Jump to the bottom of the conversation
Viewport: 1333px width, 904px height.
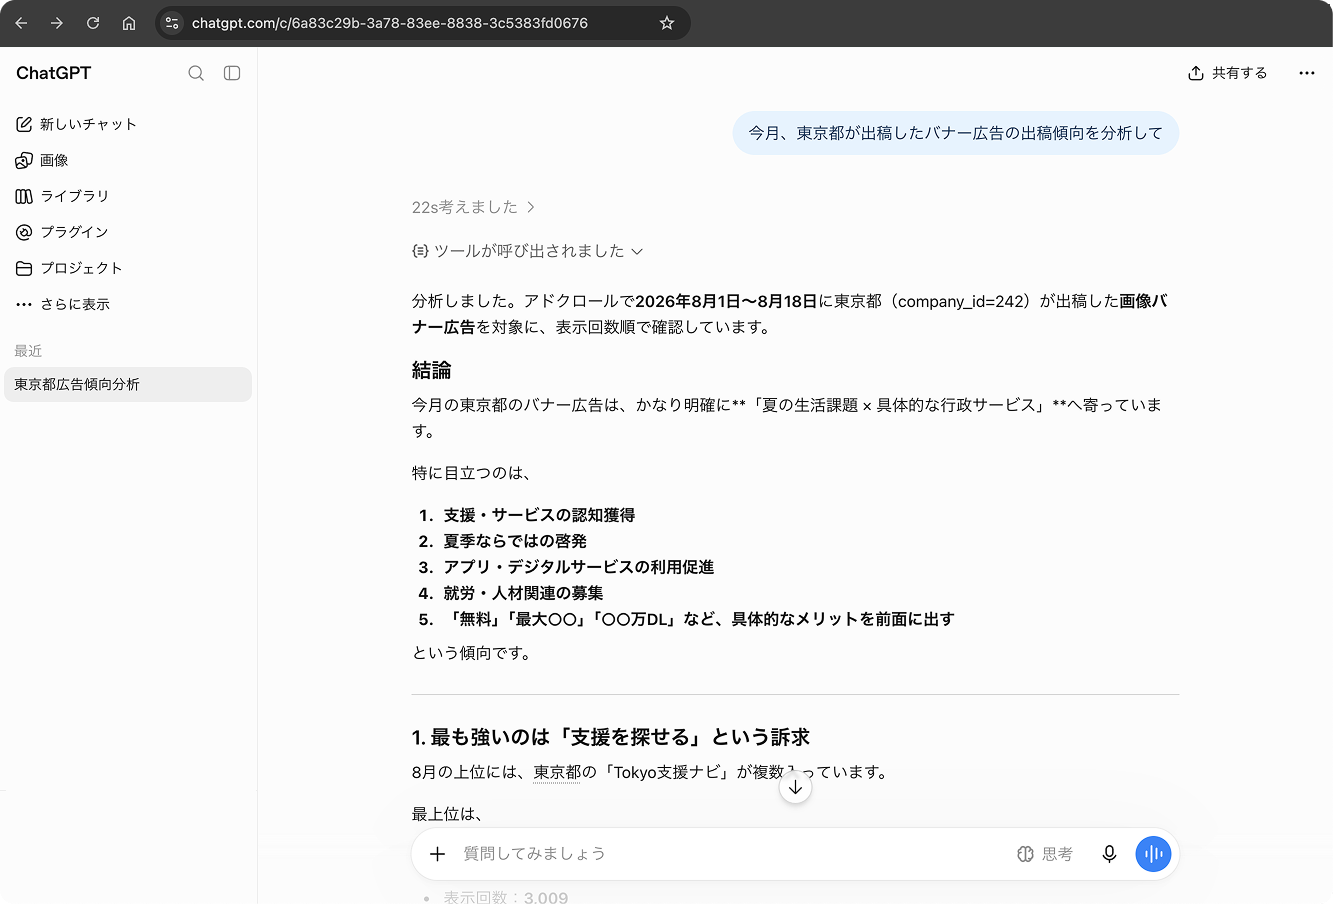point(795,787)
